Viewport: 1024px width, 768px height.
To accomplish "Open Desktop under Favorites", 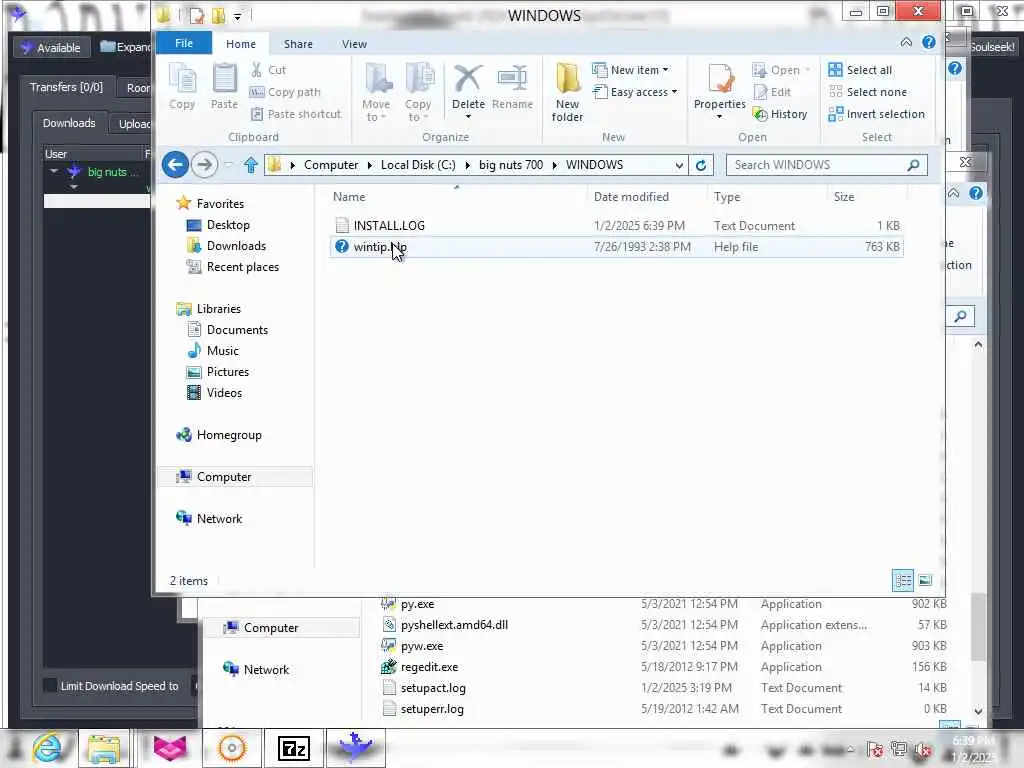I will (218, 225).
